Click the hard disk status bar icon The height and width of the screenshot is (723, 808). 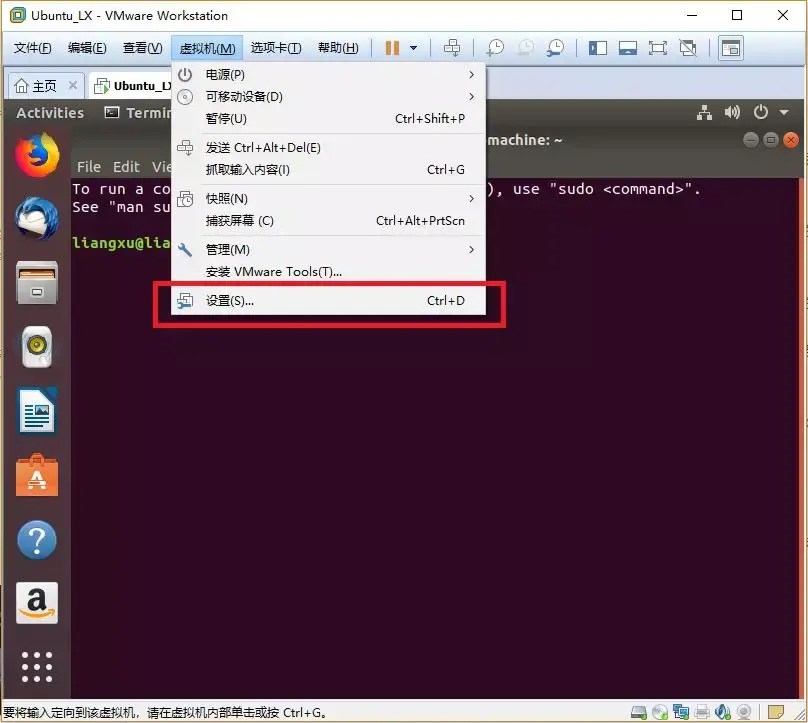click(x=639, y=712)
